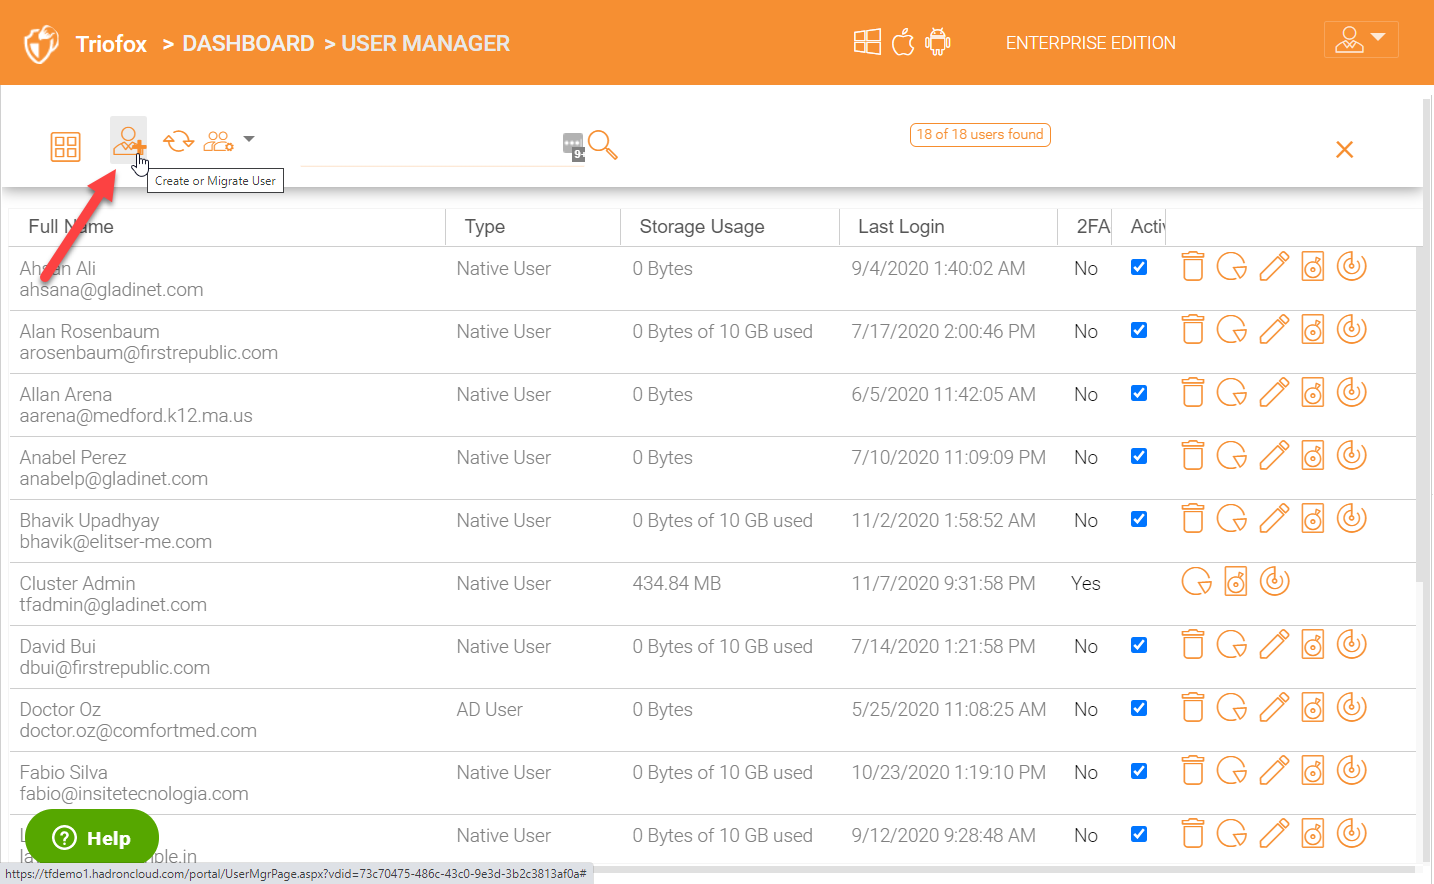The height and width of the screenshot is (884, 1434).
Task: Click the group users icon
Action: 219,141
